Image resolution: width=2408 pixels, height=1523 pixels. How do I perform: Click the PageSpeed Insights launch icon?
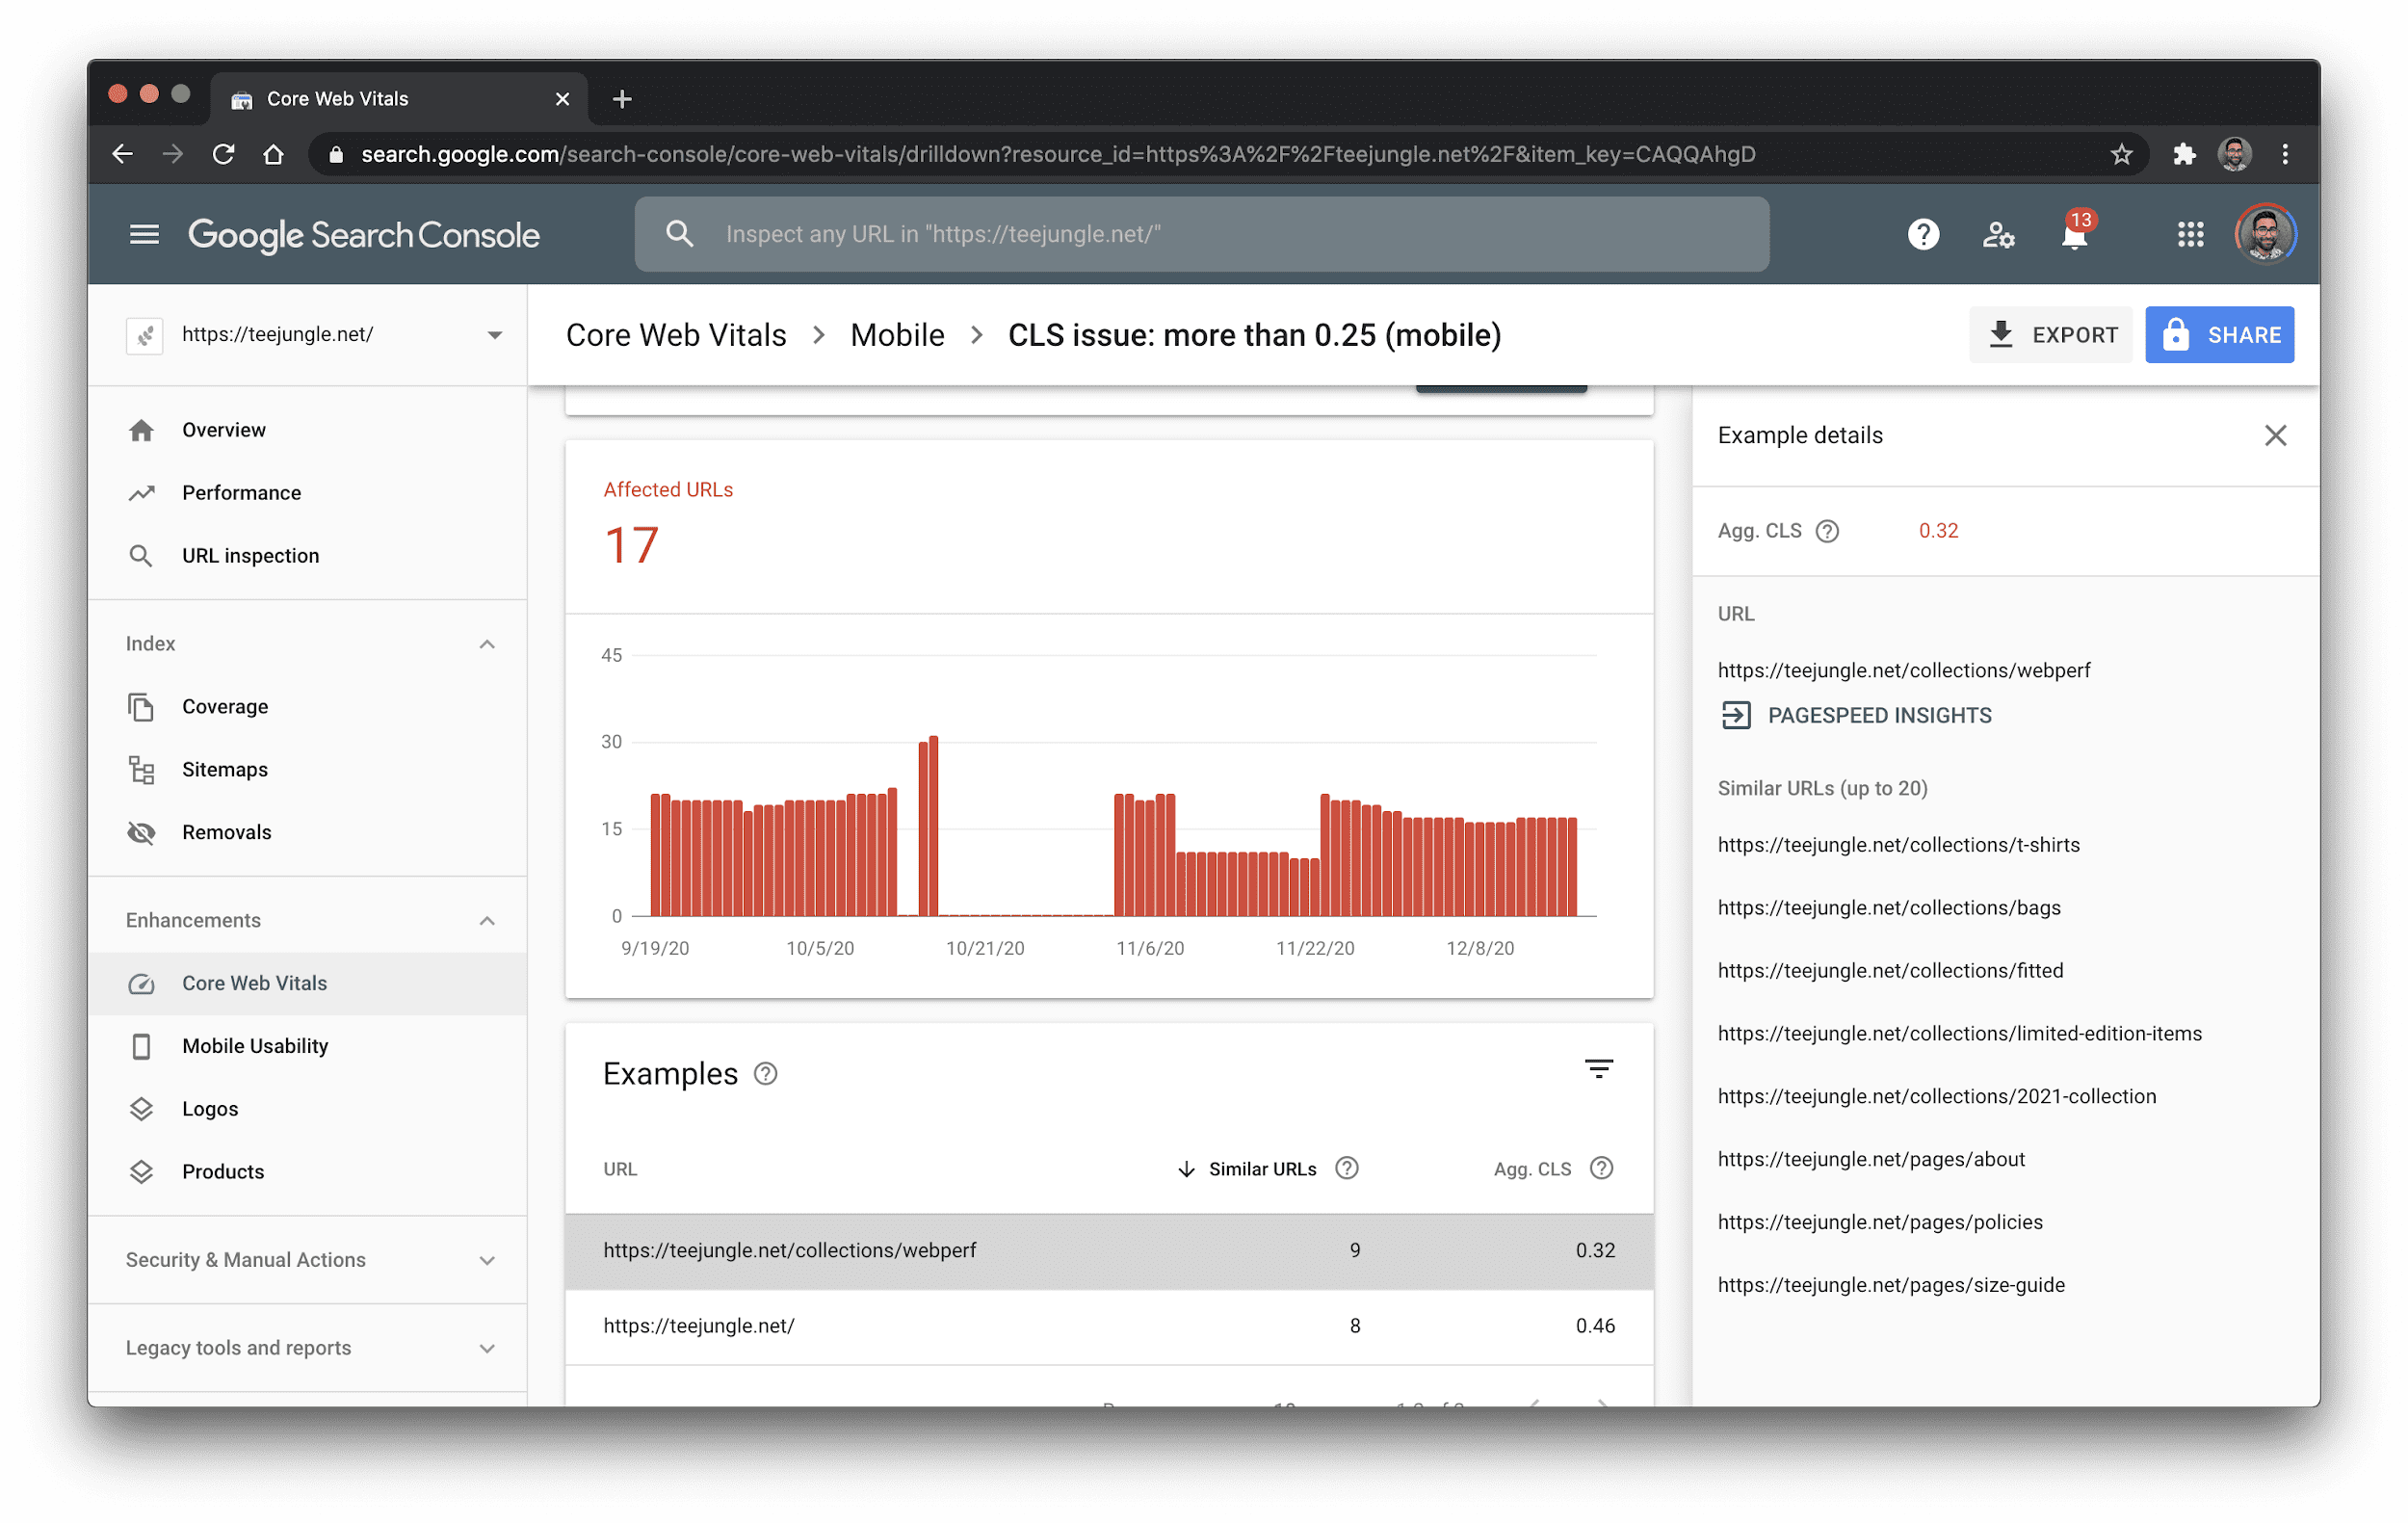1735,714
